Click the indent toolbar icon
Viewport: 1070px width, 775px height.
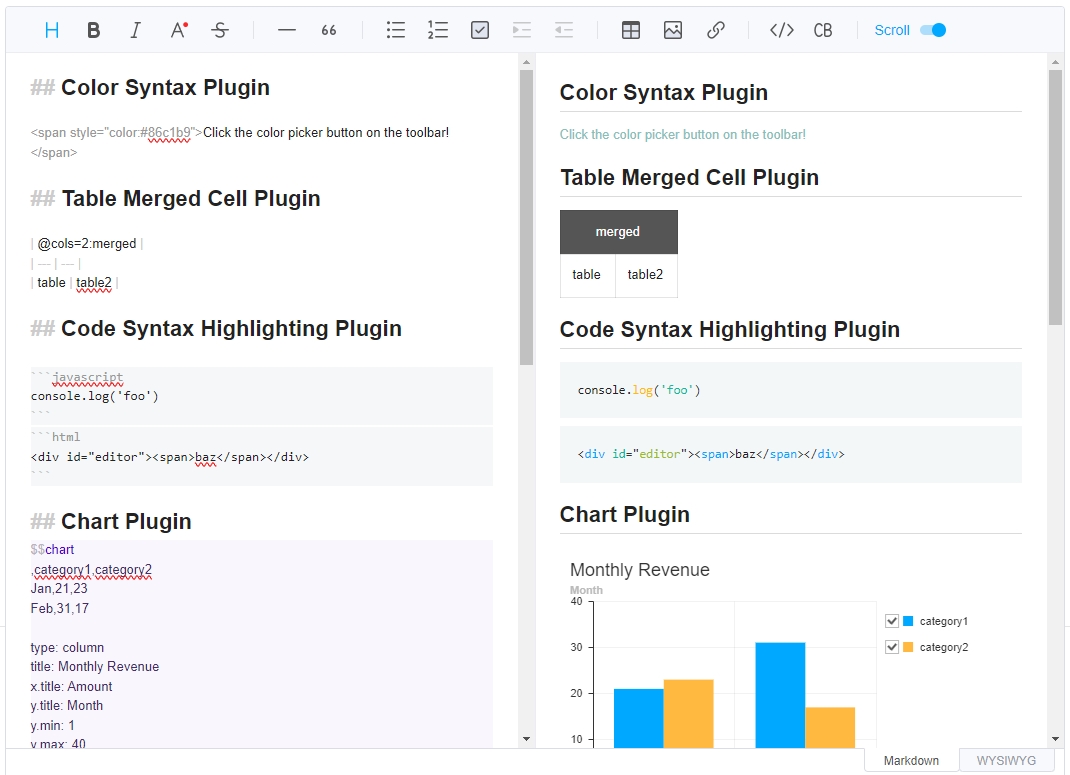pos(522,30)
